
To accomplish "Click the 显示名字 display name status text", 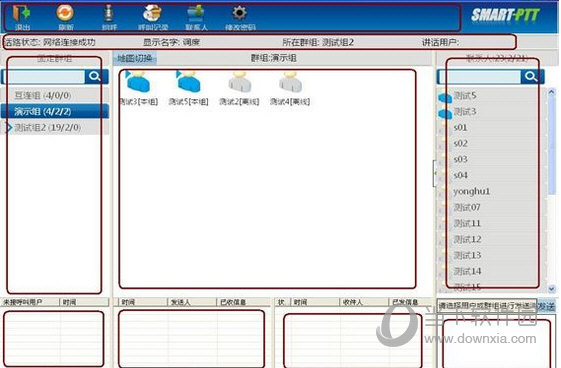I will 171,42.
